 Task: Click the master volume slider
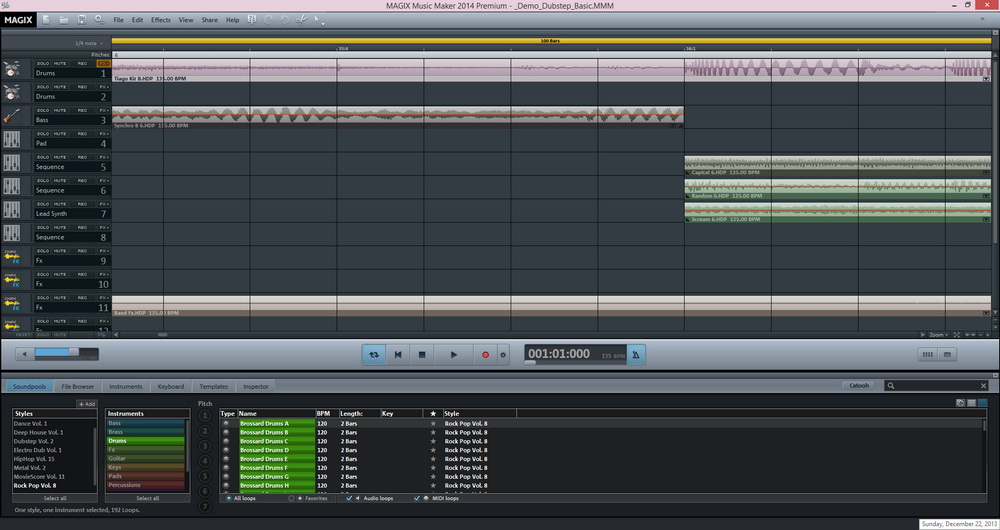(66, 353)
